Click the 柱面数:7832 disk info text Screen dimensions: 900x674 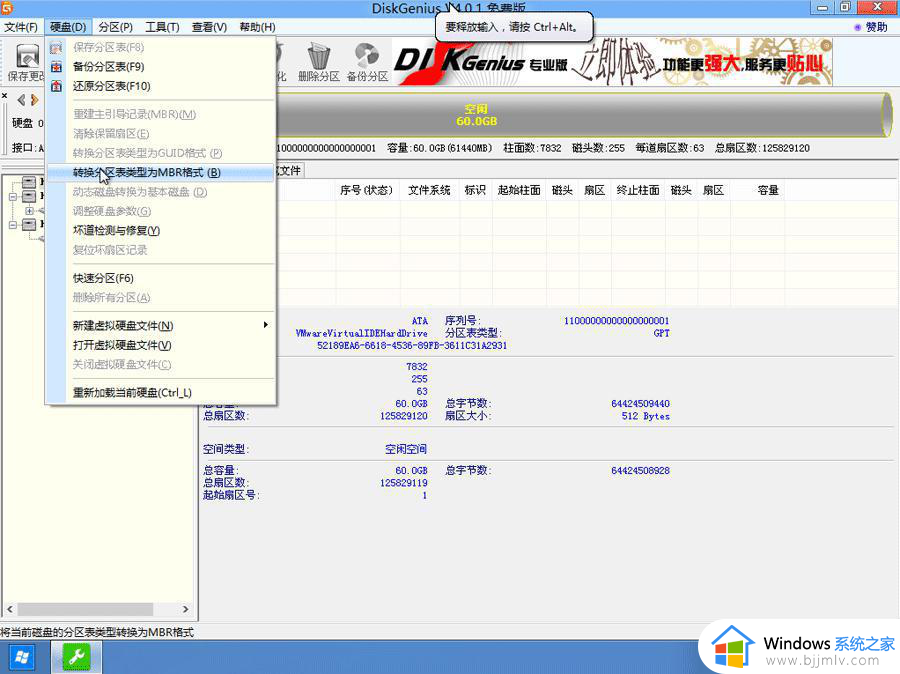[532, 148]
